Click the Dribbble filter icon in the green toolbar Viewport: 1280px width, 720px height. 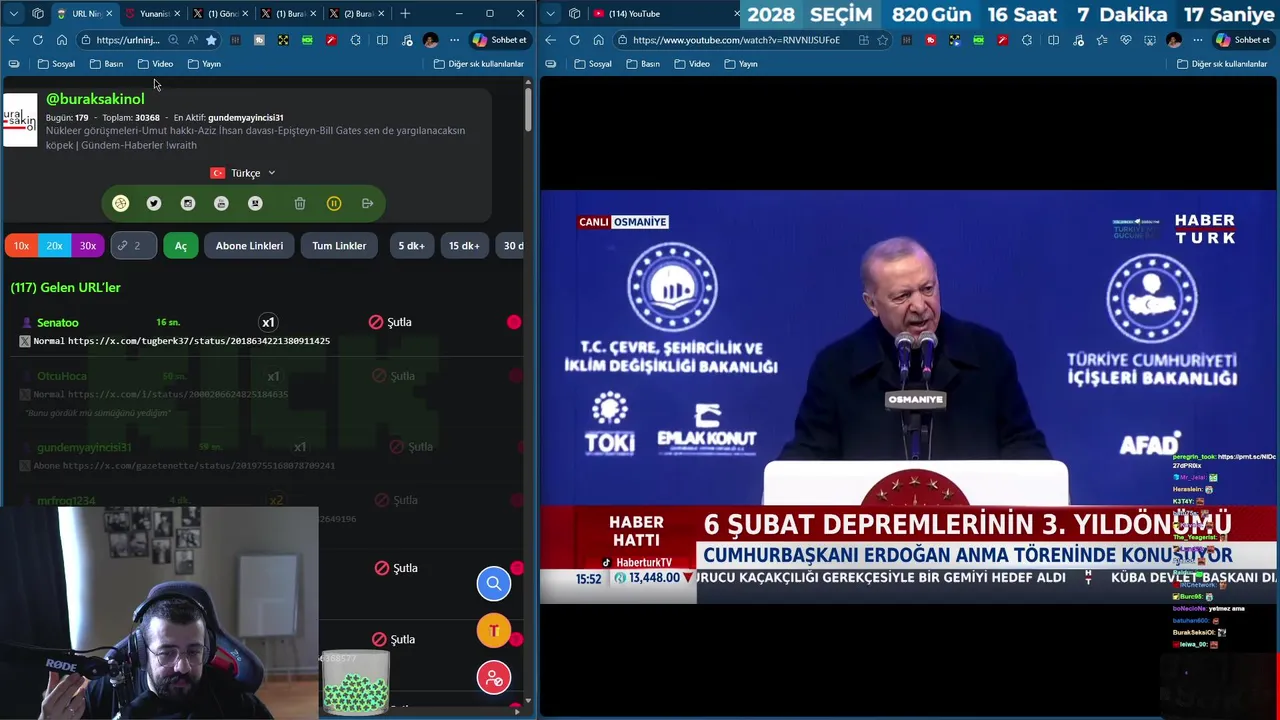click(x=120, y=203)
